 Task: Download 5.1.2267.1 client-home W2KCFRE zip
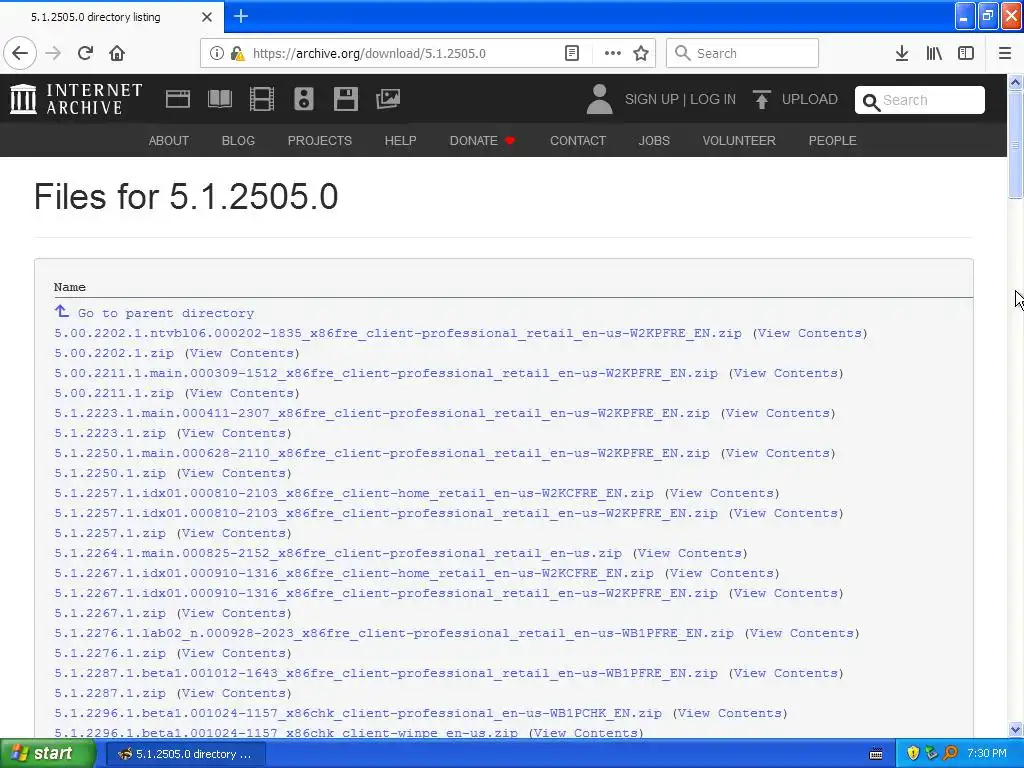(x=354, y=573)
